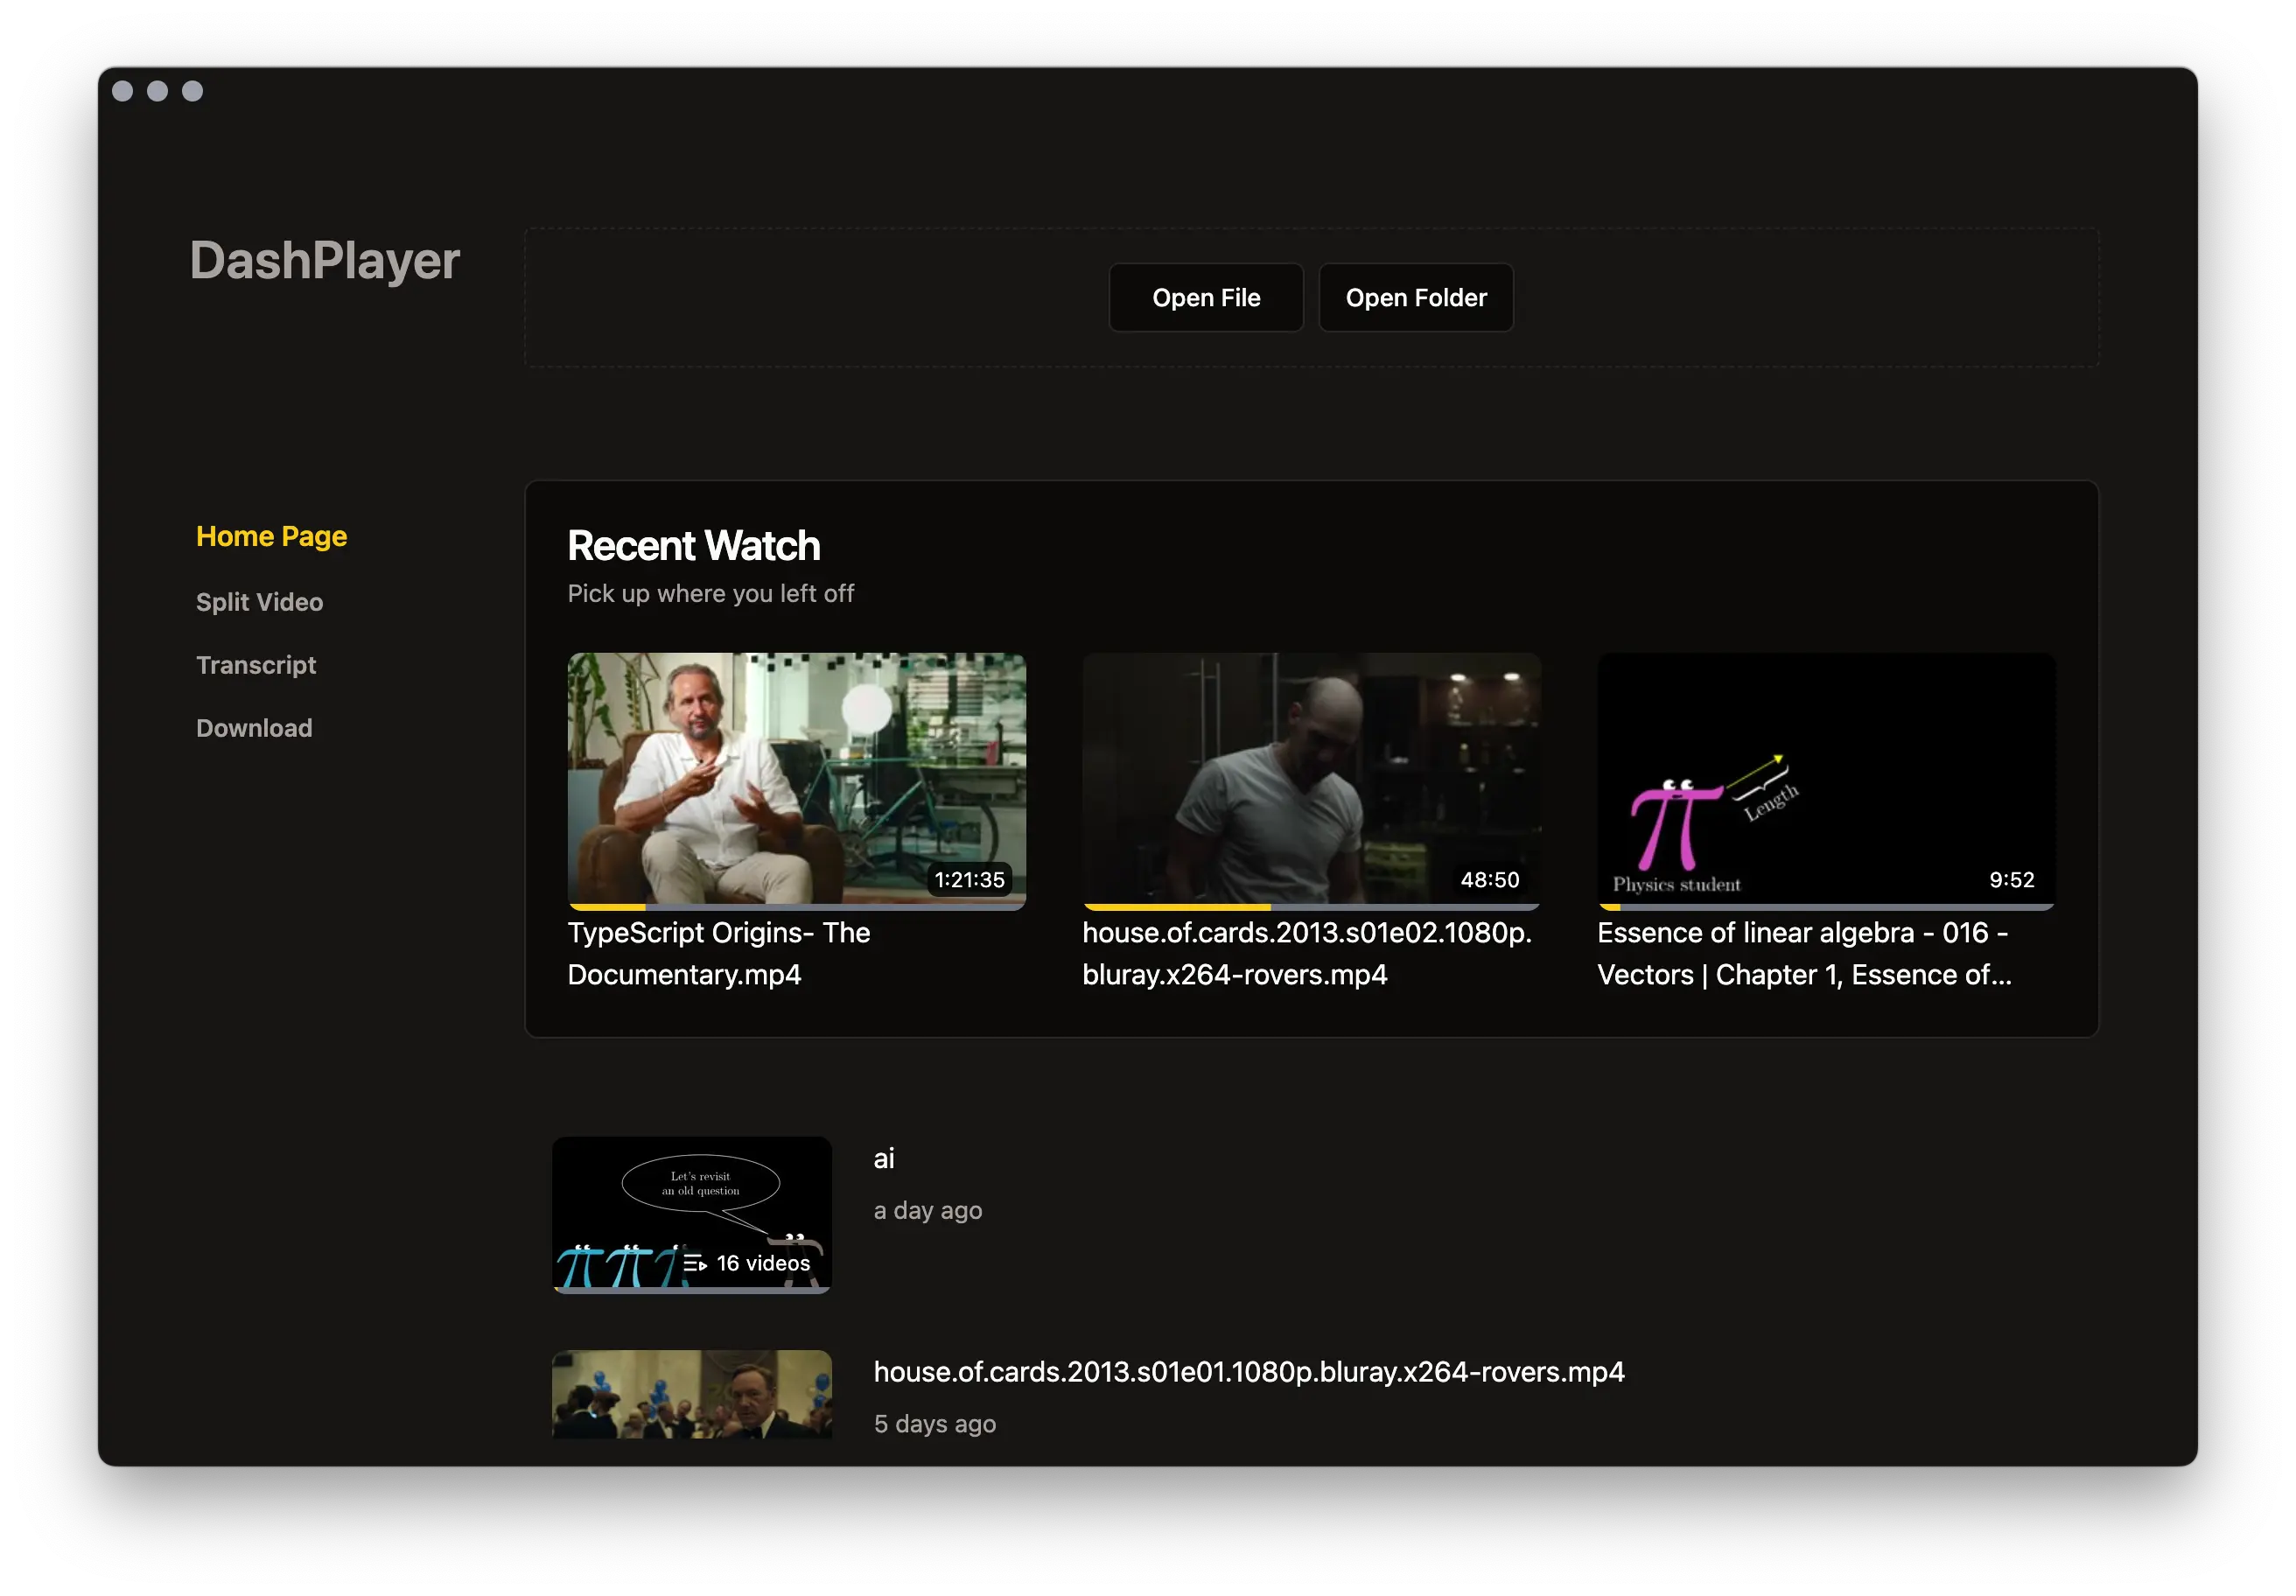Open the Split Video section
The width and height of the screenshot is (2296, 1596).
pyautogui.click(x=259, y=602)
